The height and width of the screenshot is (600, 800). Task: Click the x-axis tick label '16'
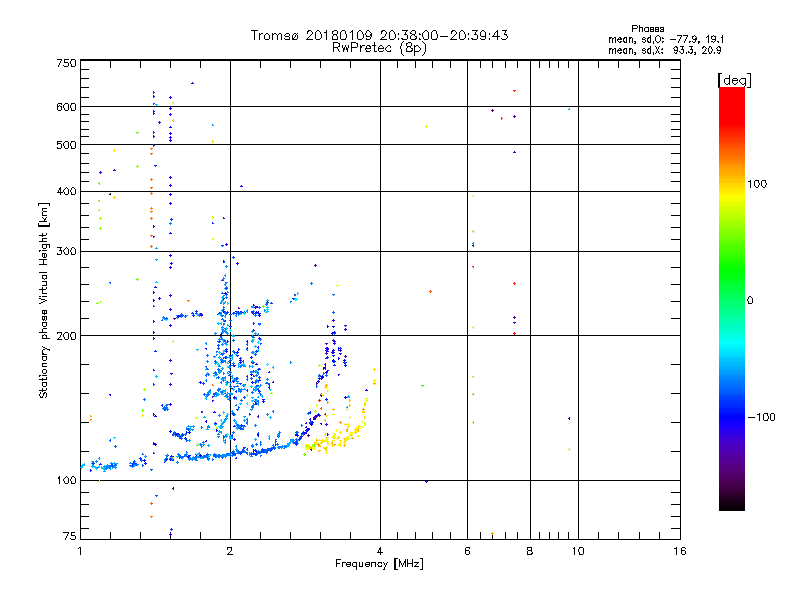click(x=680, y=551)
